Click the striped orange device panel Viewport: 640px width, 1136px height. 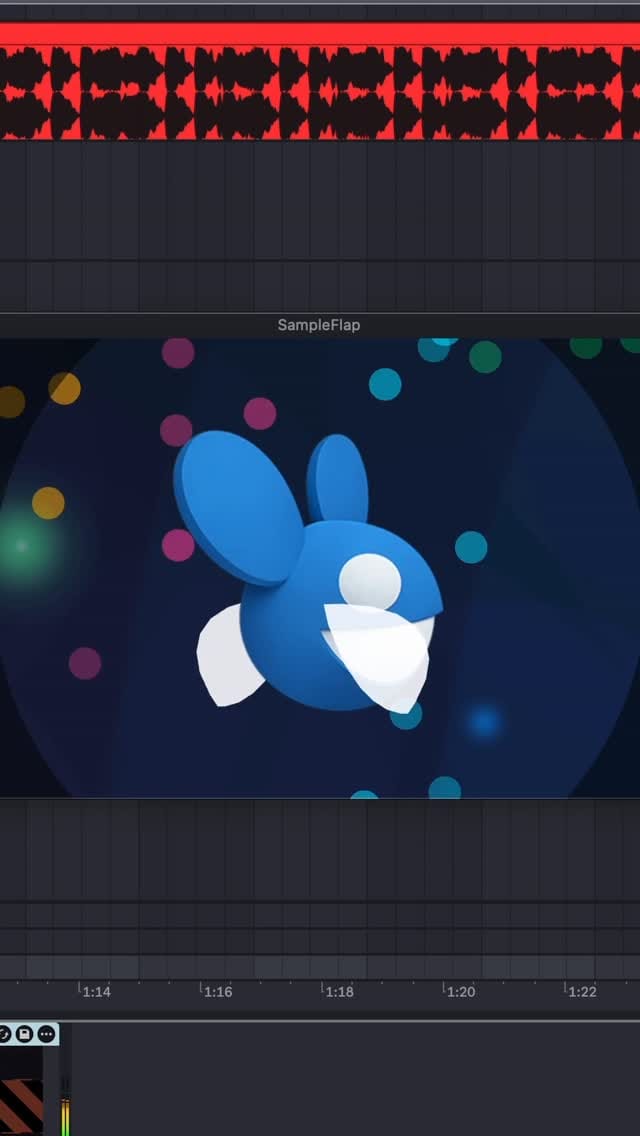(21, 1106)
